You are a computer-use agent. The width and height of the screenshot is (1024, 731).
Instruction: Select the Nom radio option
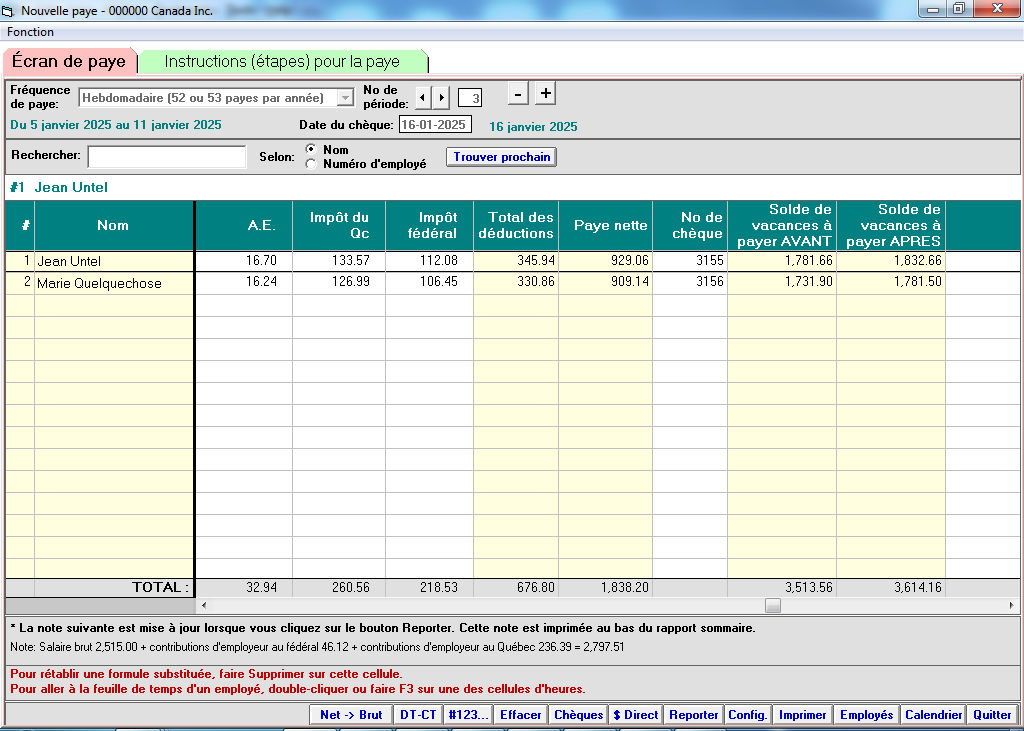(311, 150)
